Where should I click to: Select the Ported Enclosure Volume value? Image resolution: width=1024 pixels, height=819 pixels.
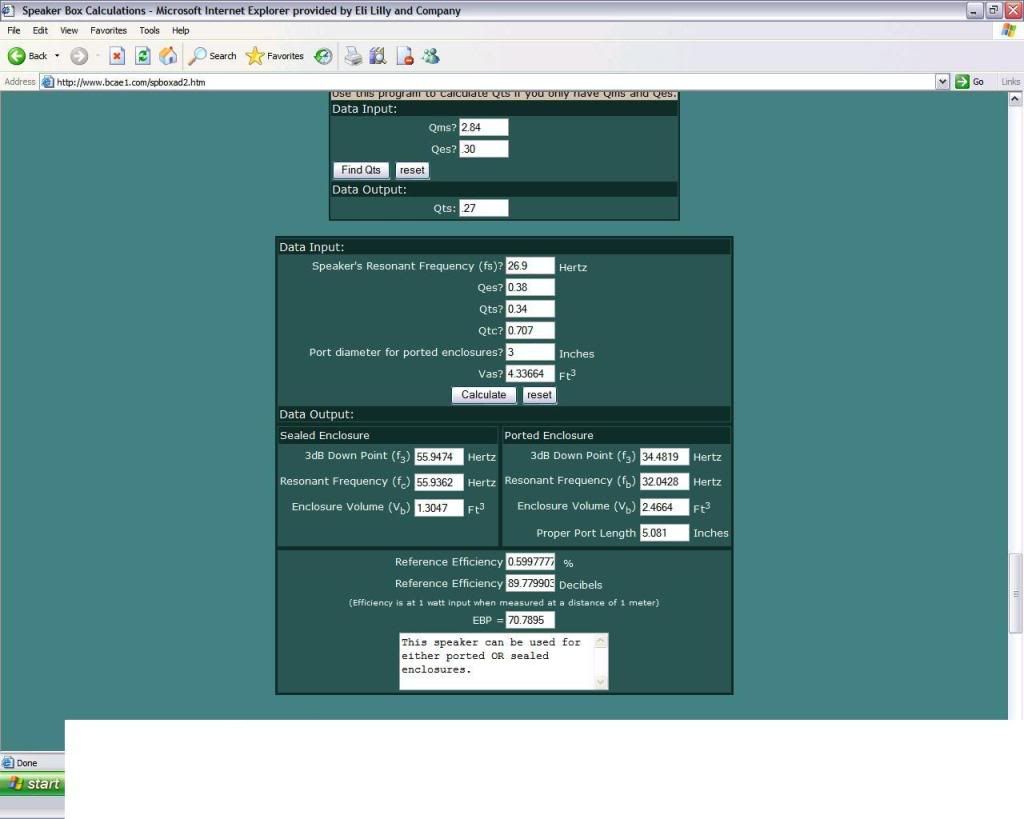664,507
